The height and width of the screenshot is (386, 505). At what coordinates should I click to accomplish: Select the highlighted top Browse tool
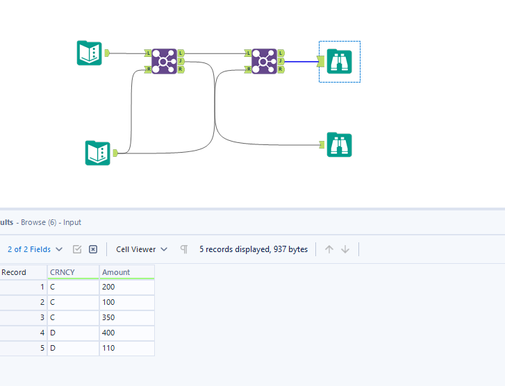[x=339, y=62]
